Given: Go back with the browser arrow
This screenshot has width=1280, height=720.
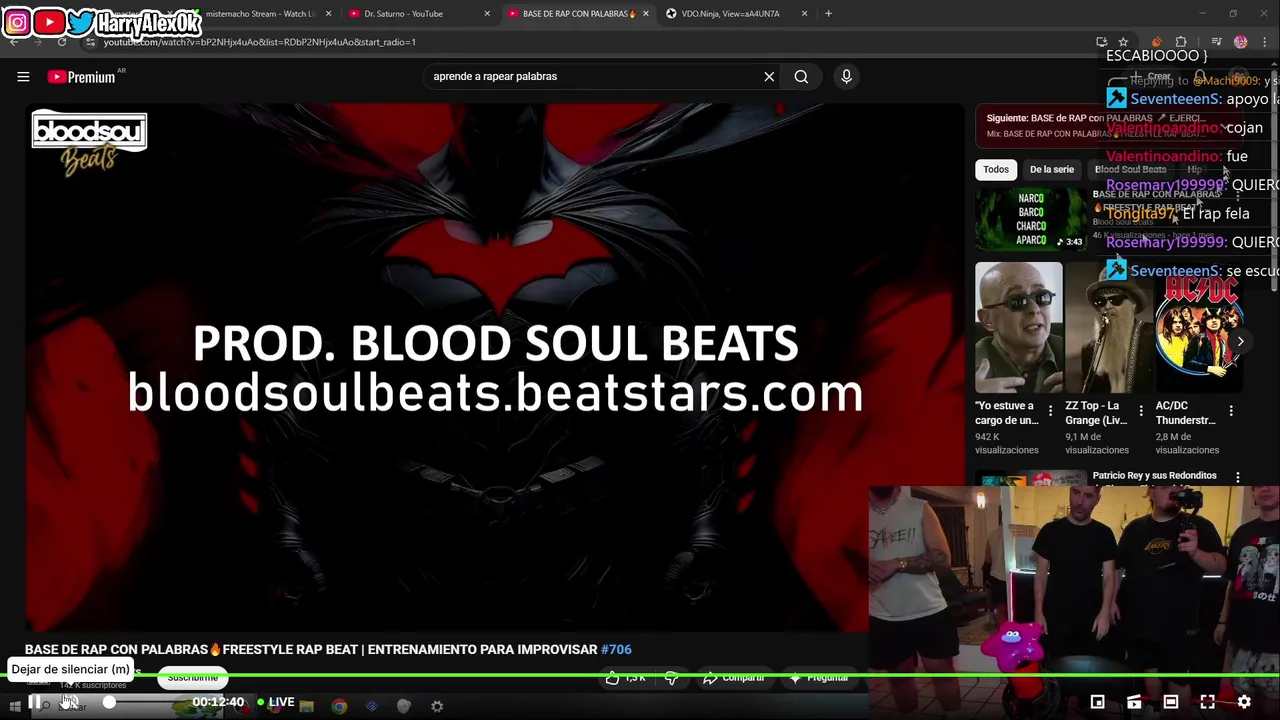Looking at the screenshot, I should click(14, 42).
